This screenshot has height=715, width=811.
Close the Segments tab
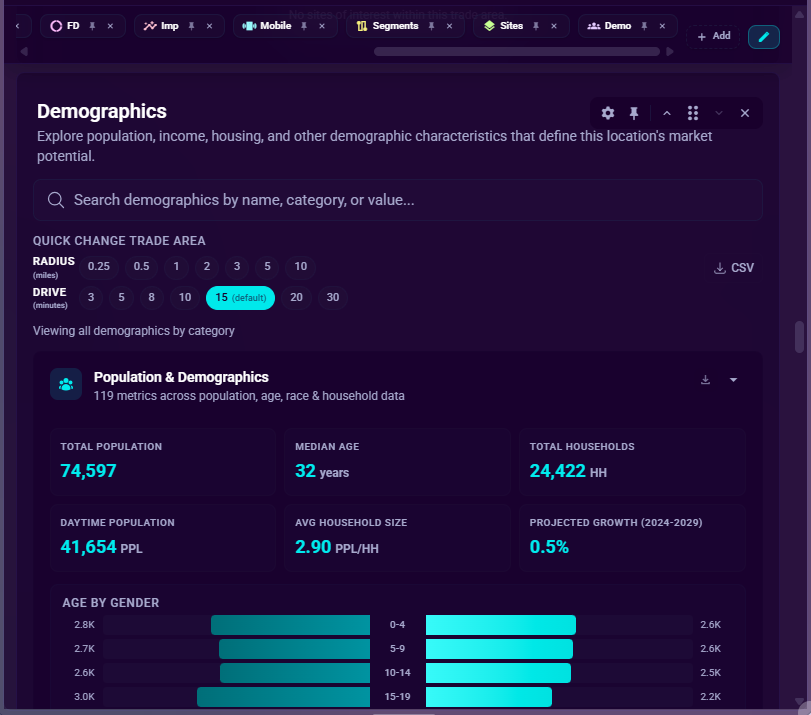click(x=449, y=26)
